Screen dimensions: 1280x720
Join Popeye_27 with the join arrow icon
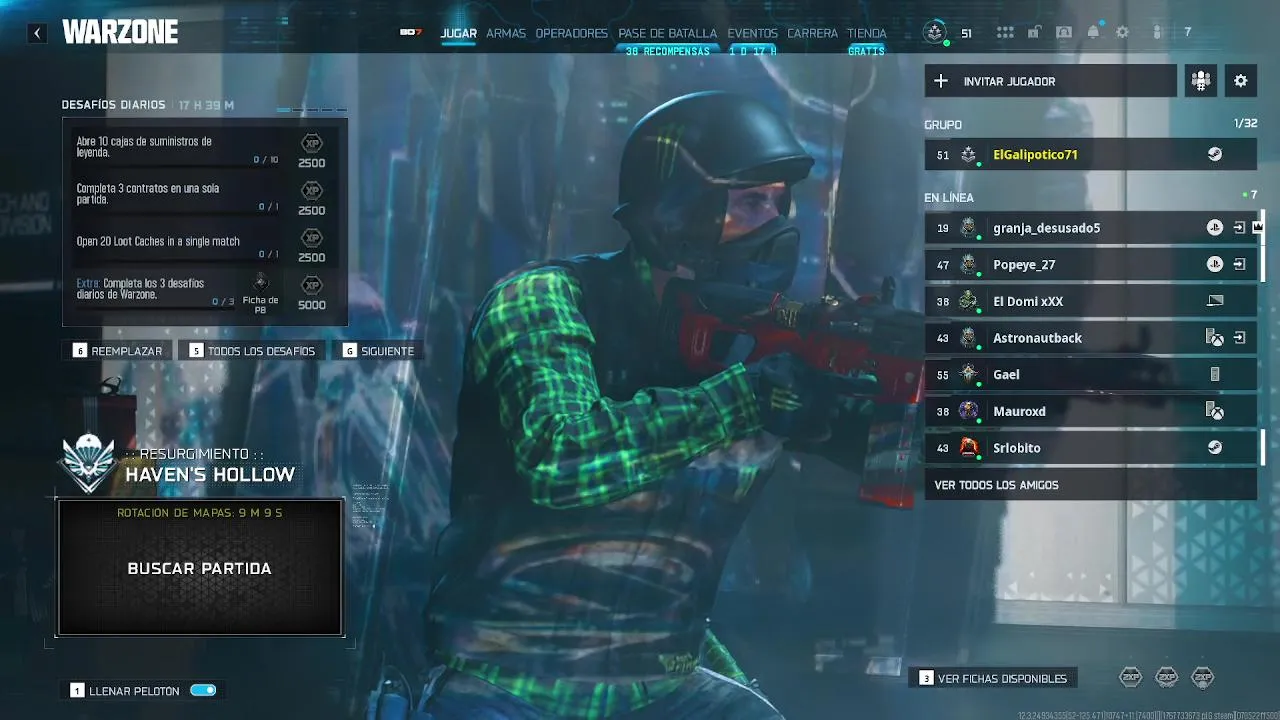click(x=1239, y=265)
